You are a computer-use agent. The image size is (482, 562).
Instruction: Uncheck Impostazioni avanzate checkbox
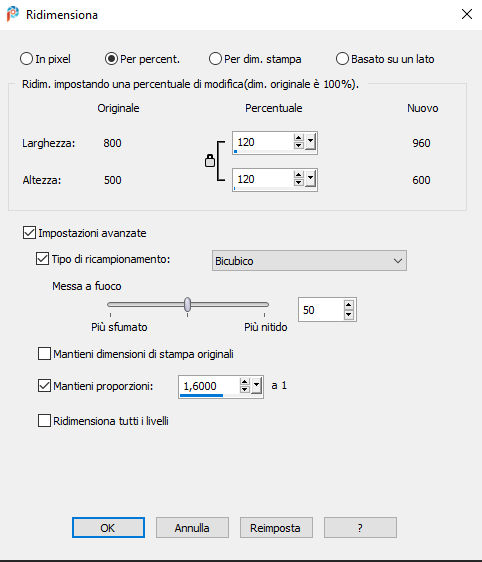(x=29, y=233)
